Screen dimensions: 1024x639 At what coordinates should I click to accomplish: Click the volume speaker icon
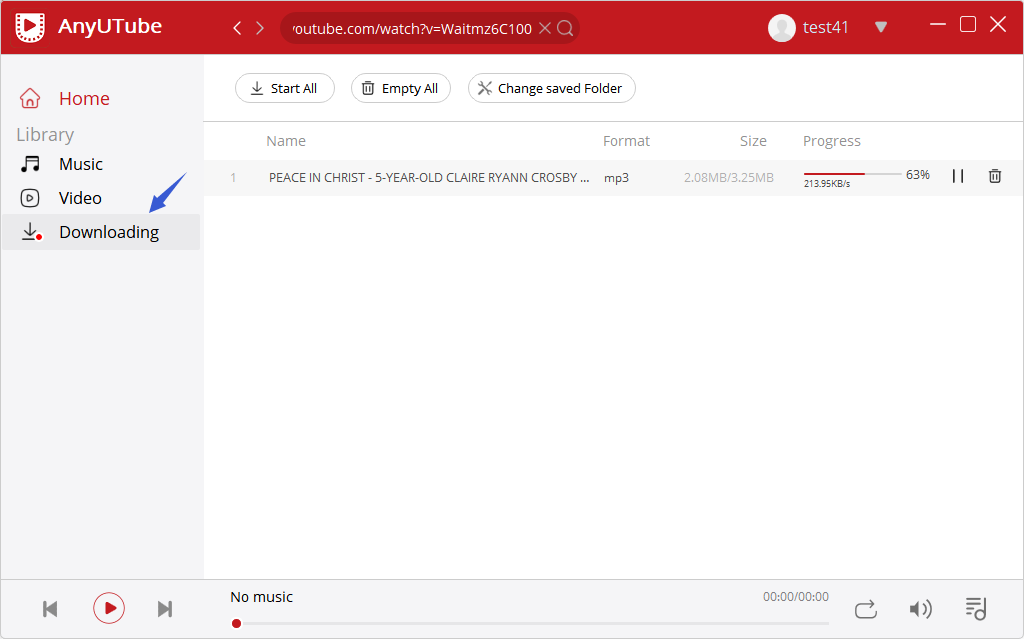(x=921, y=609)
